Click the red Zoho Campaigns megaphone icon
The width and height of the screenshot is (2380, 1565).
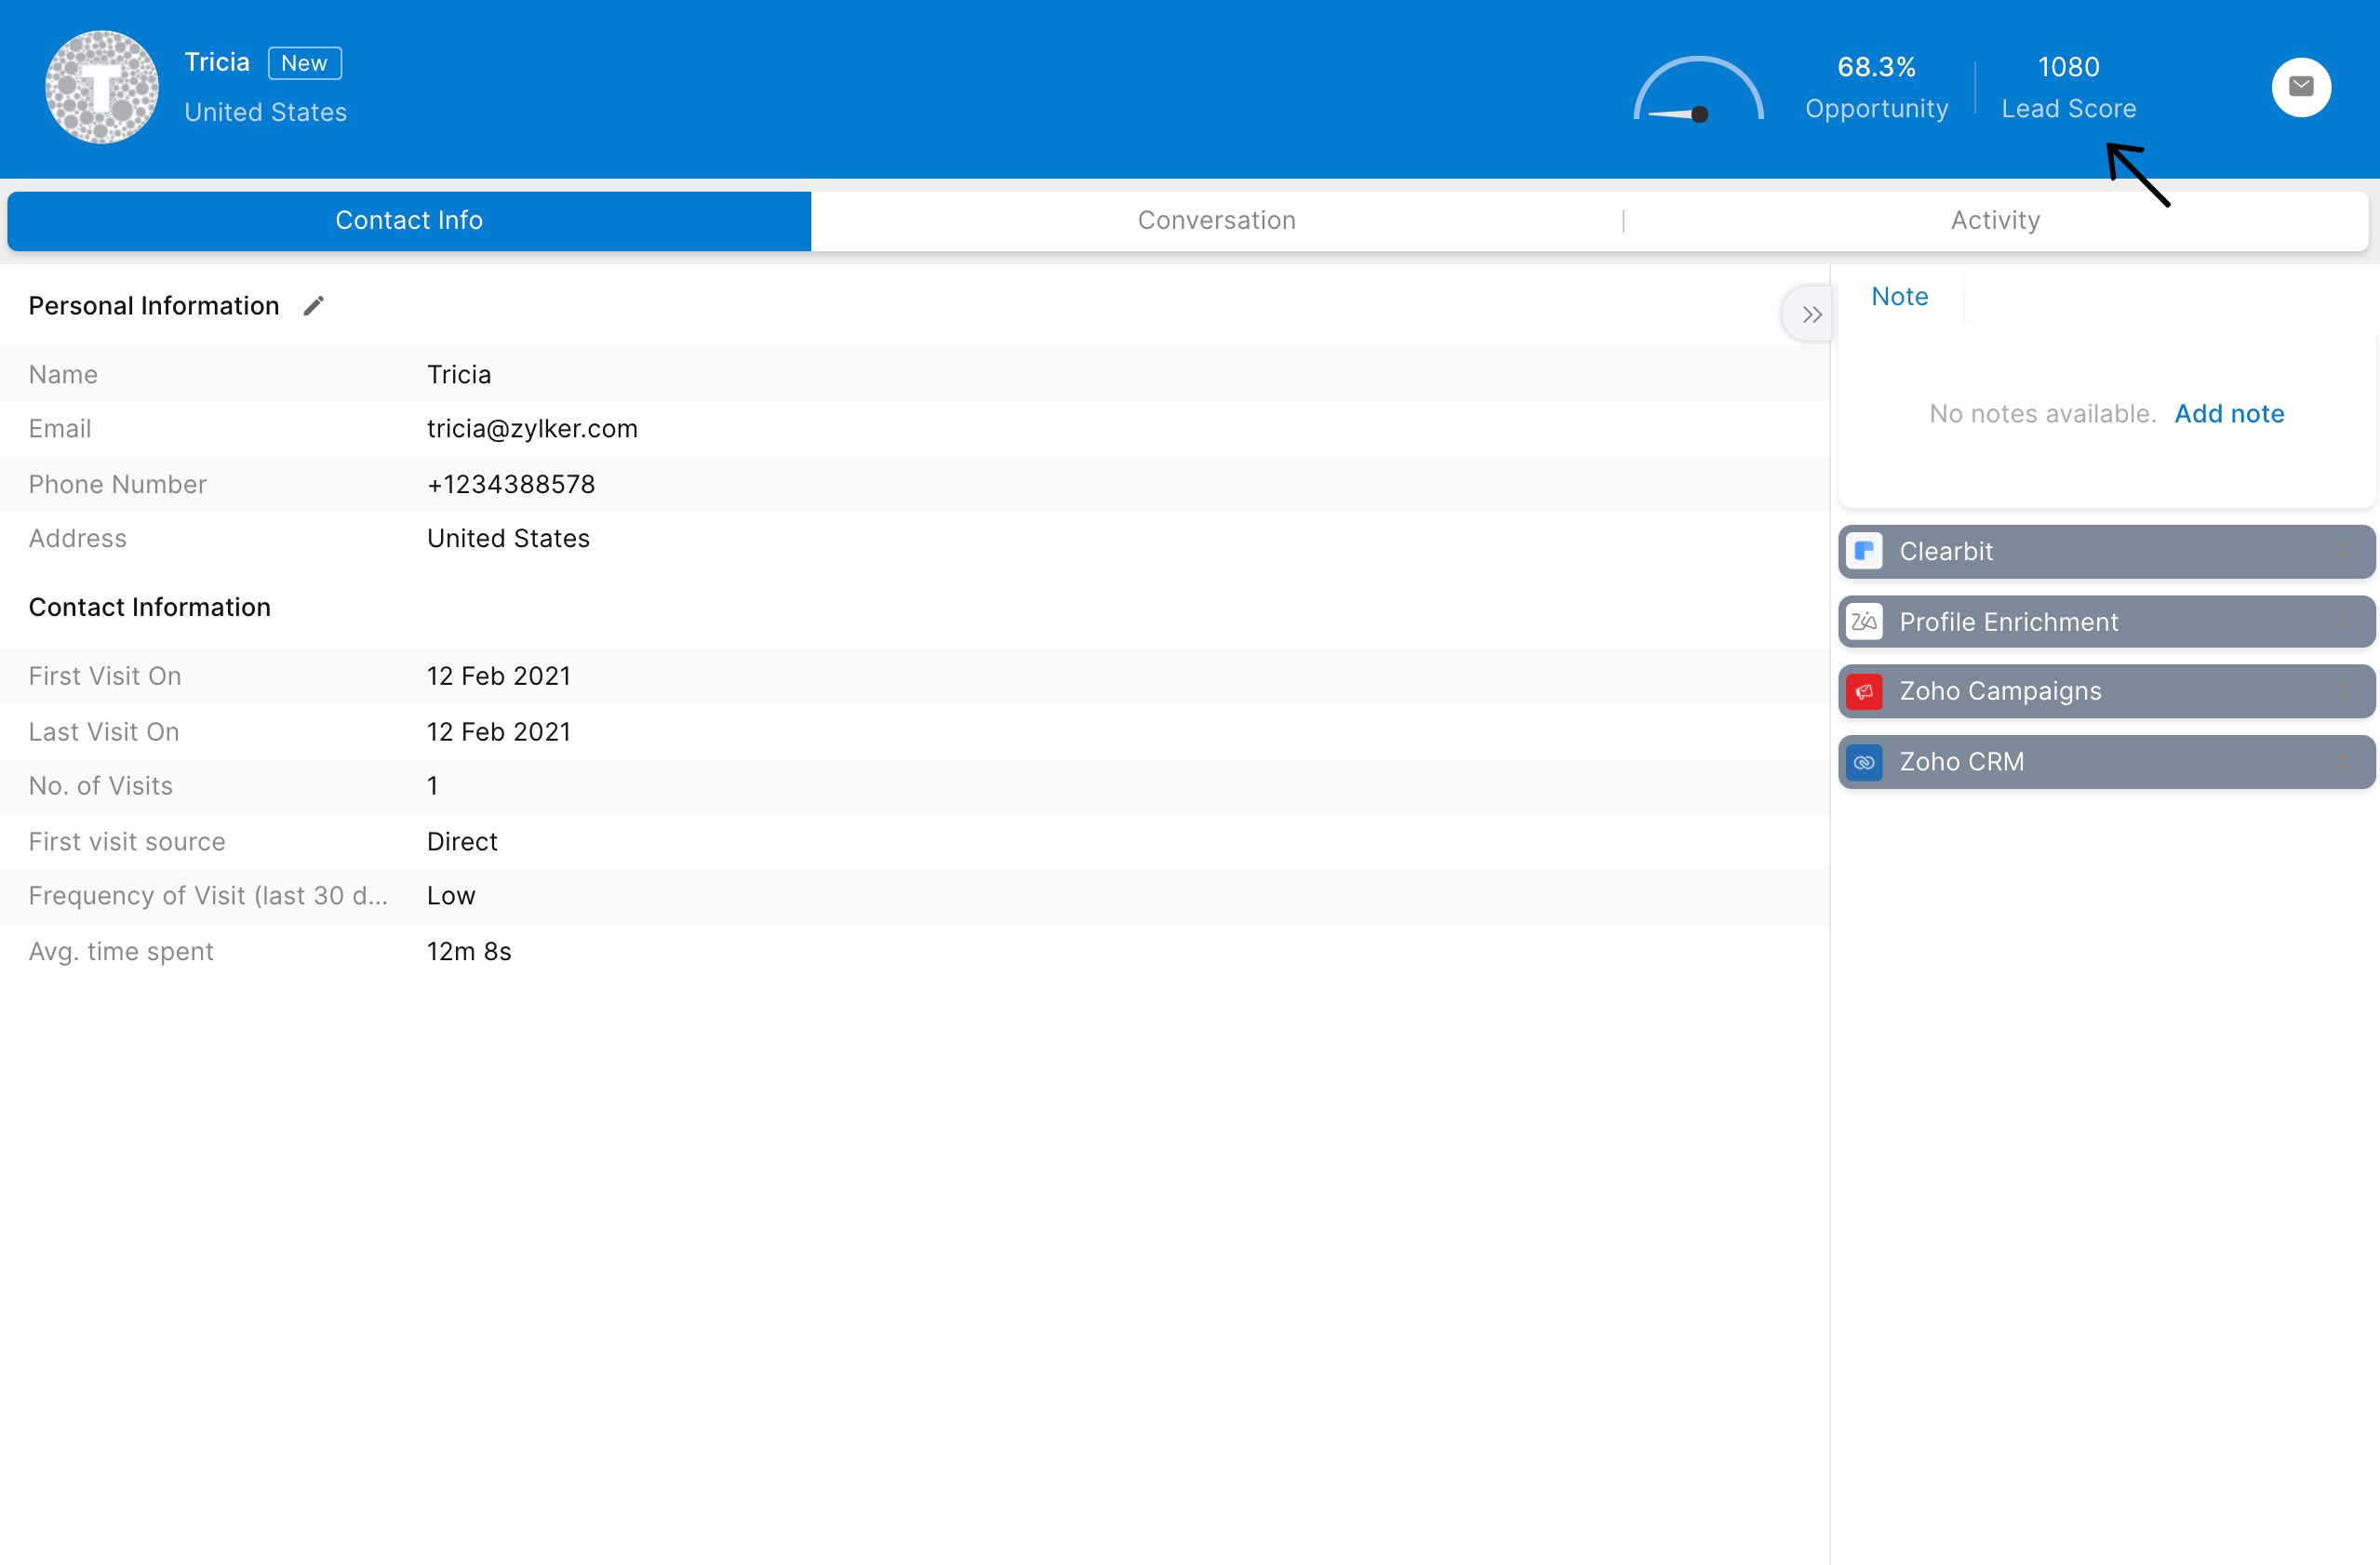(x=1864, y=691)
